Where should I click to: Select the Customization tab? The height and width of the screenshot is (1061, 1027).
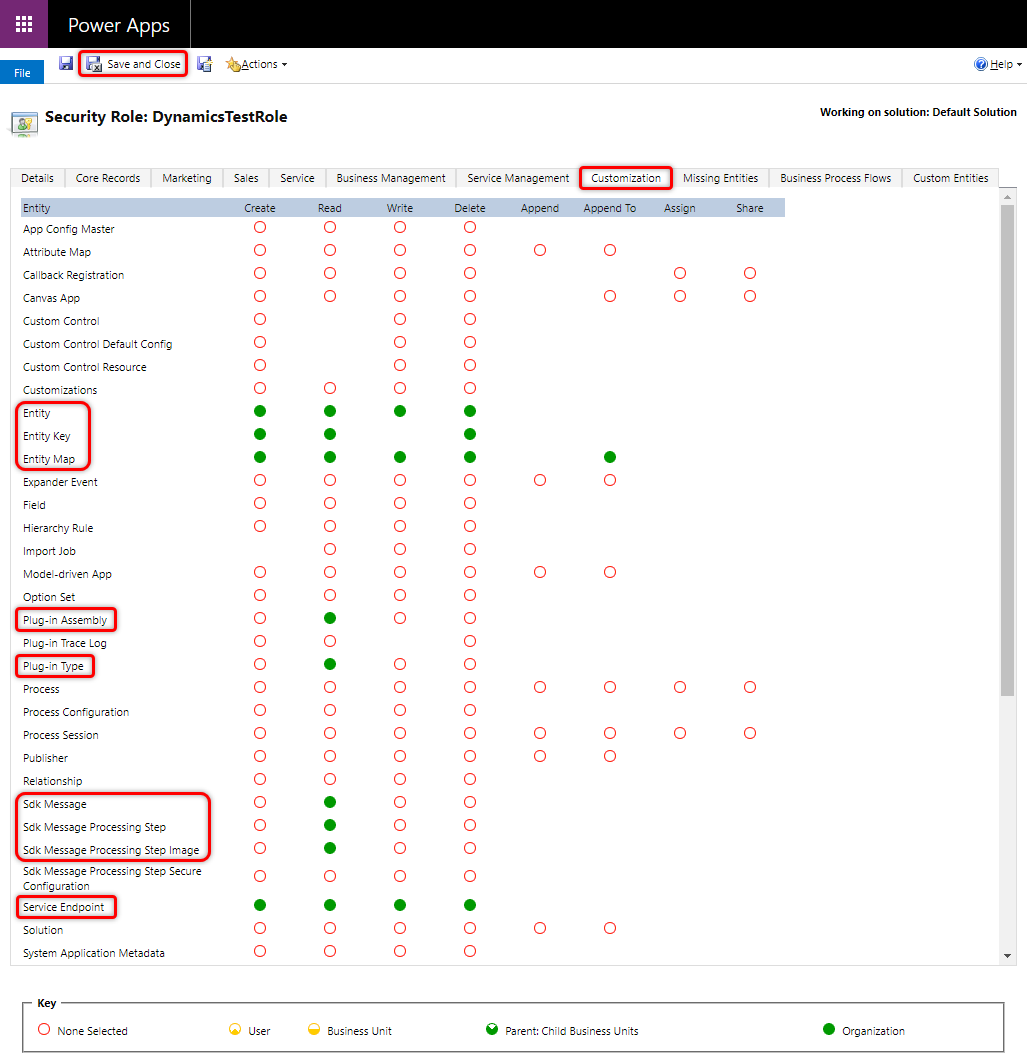[626, 178]
